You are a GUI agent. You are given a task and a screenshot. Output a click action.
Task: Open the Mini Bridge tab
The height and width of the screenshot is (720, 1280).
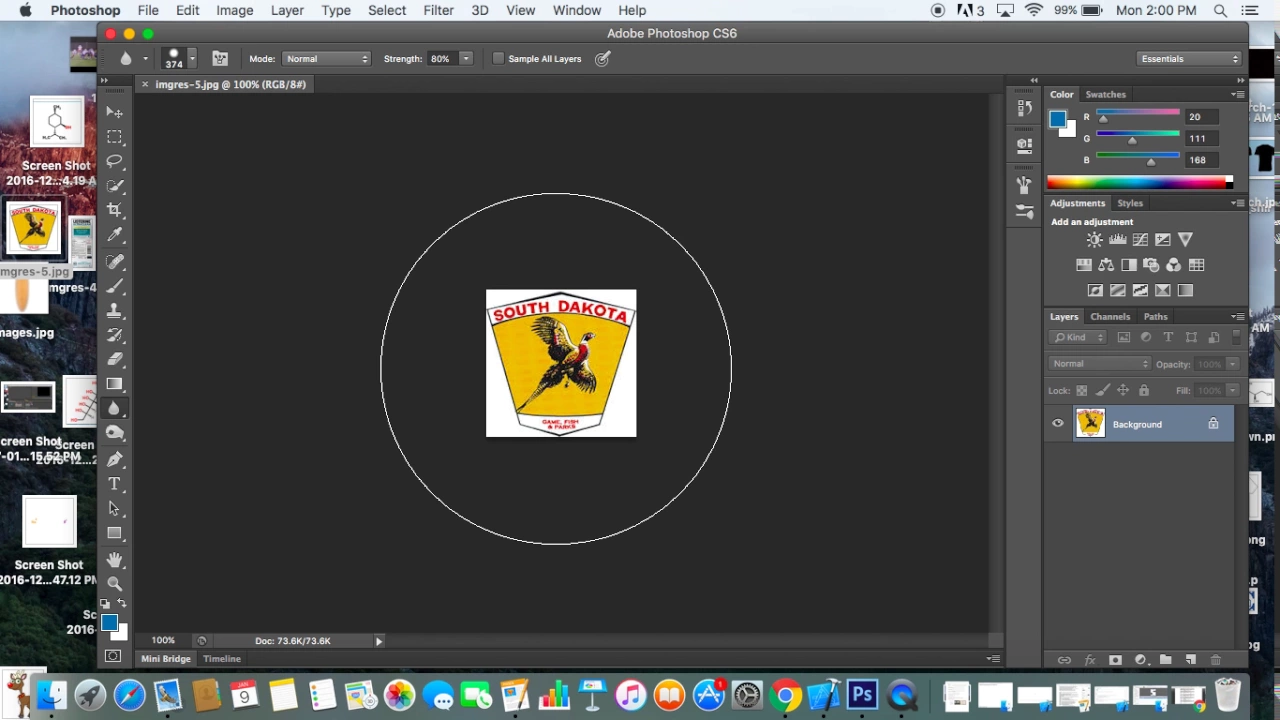point(166,659)
